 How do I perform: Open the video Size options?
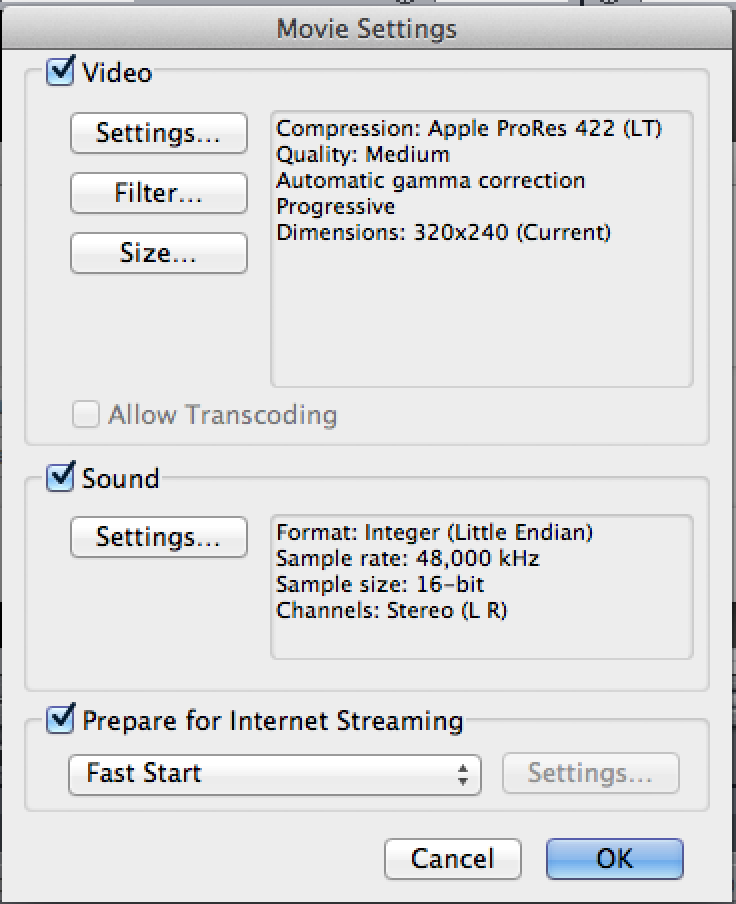pos(158,253)
